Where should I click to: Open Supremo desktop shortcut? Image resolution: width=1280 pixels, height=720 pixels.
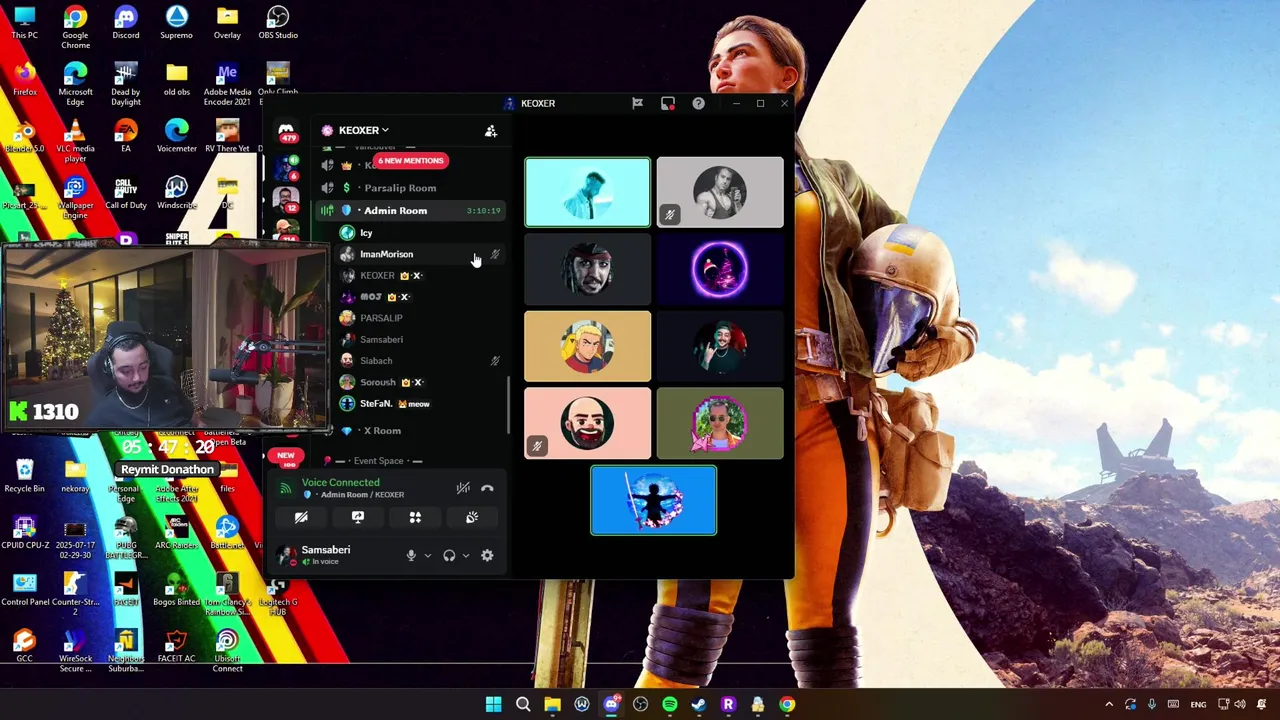pos(176,23)
